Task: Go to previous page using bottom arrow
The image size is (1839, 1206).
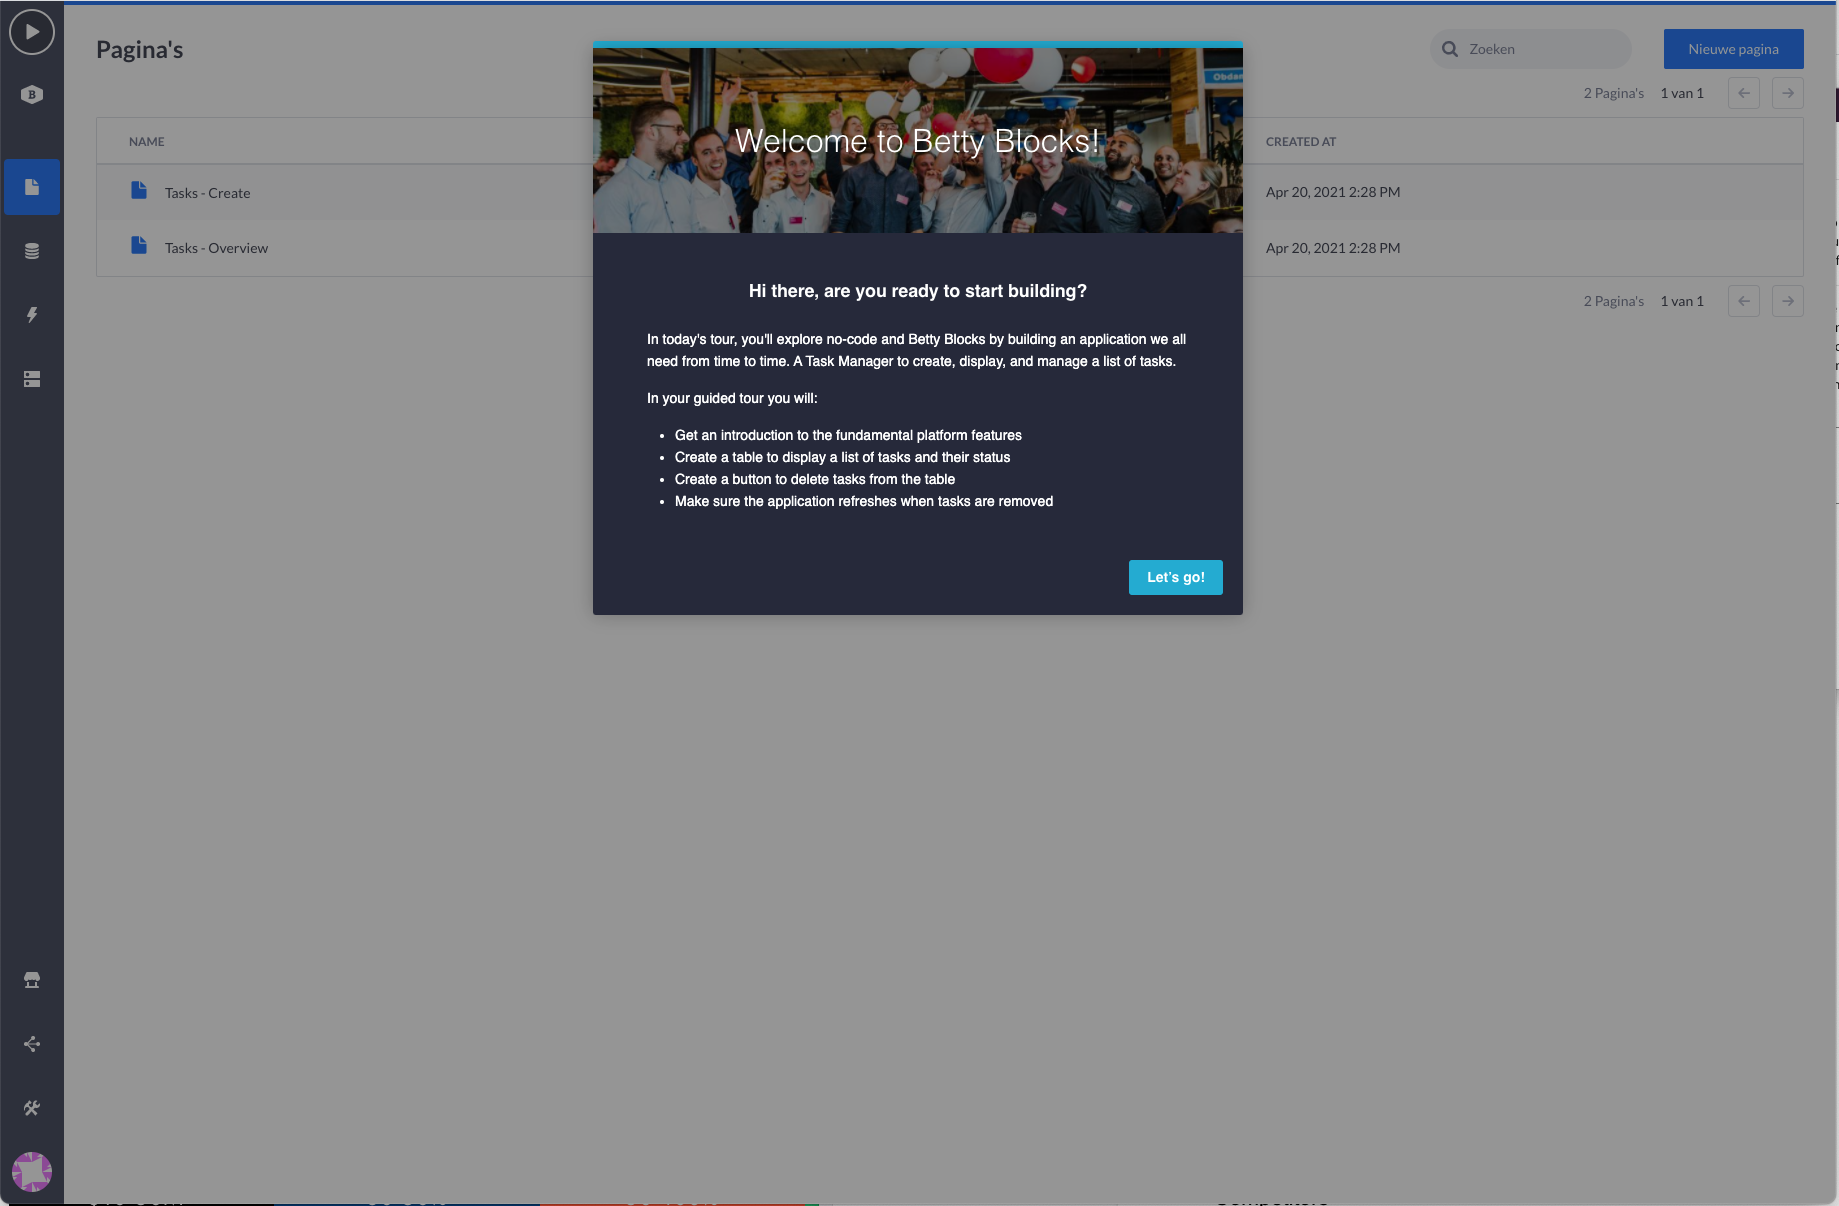Action: click(x=1744, y=301)
